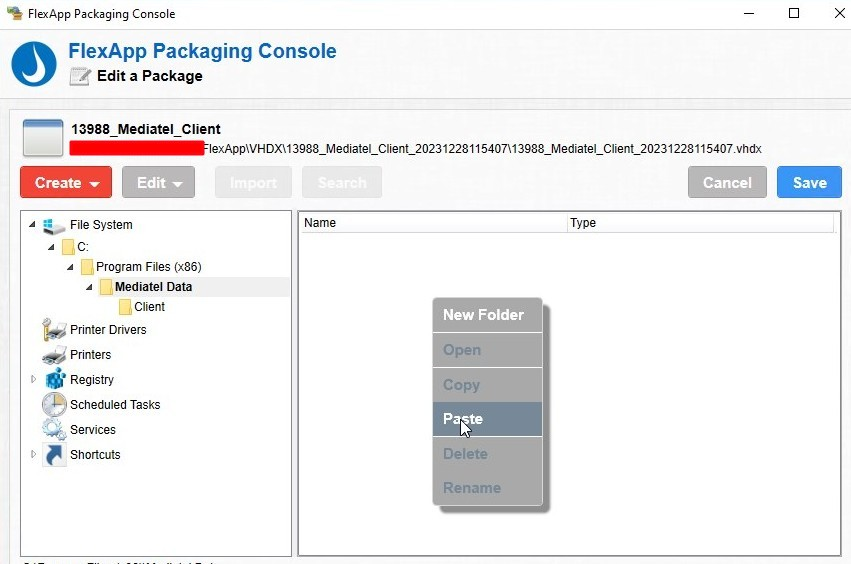Image resolution: width=851 pixels, height=564 pixels.
Task: Open the Create dropdown button
Action: click(66, 182)
